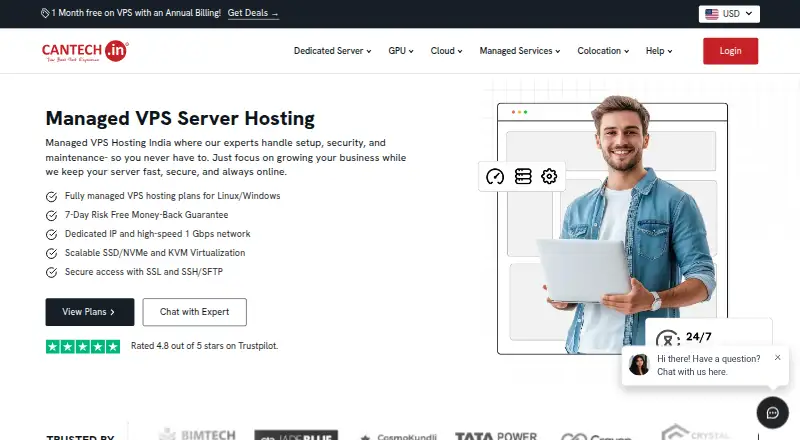Expand the Managed Services menu
The image size is (800, 440).
pyautogui.click(x=519, y=51)
